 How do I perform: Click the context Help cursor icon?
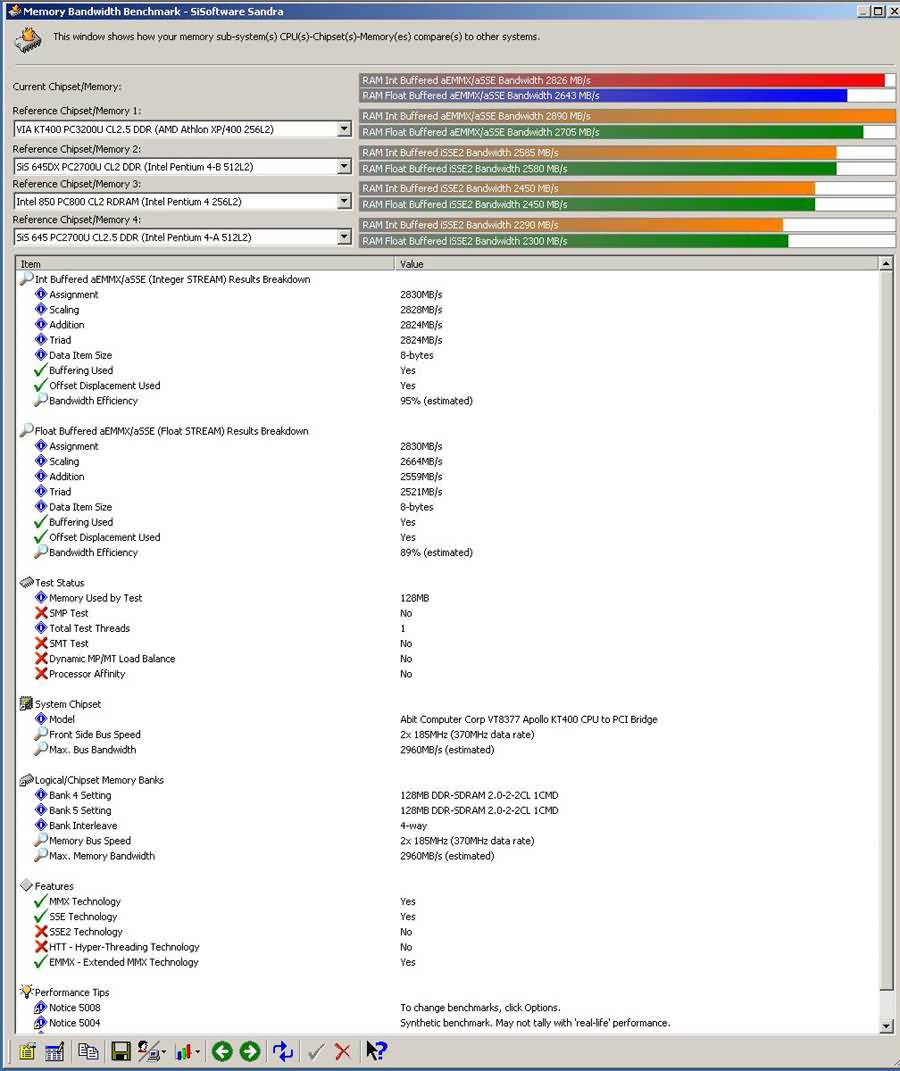point(376,1051)
